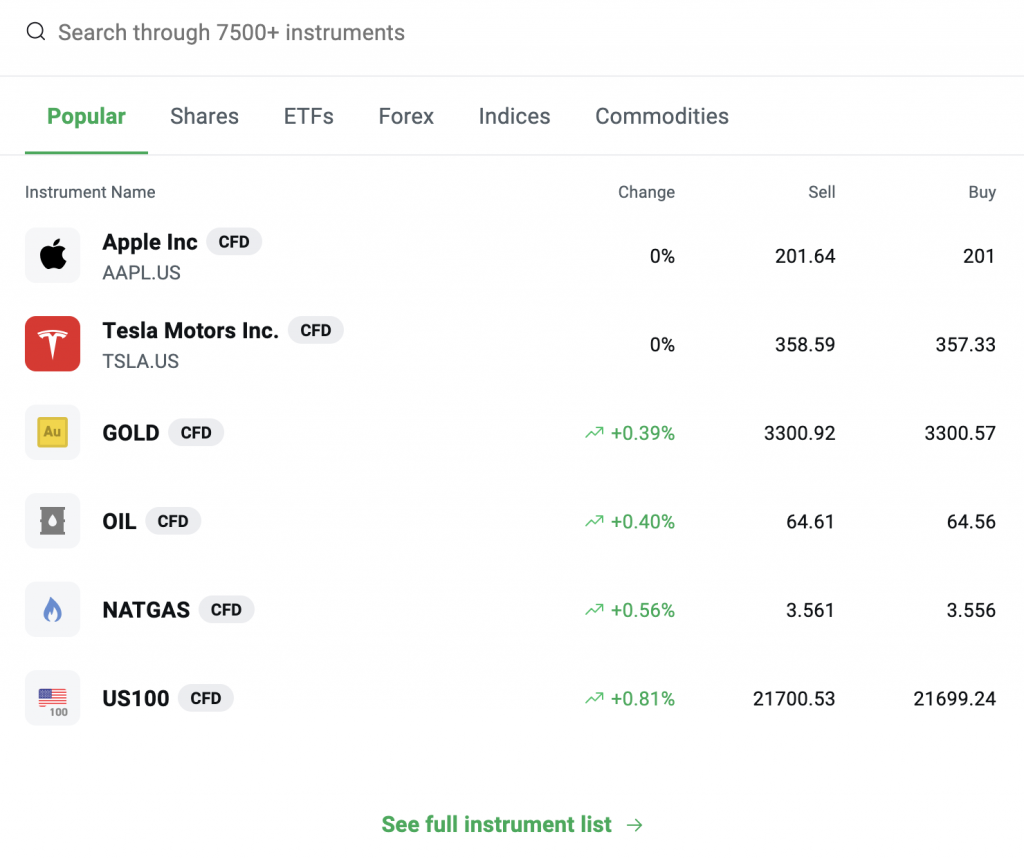Image resolution: width=1024 pixels, height=859 pixels.
Task: Click US100 buy price 21699.24
Action: tap(955, 698)
